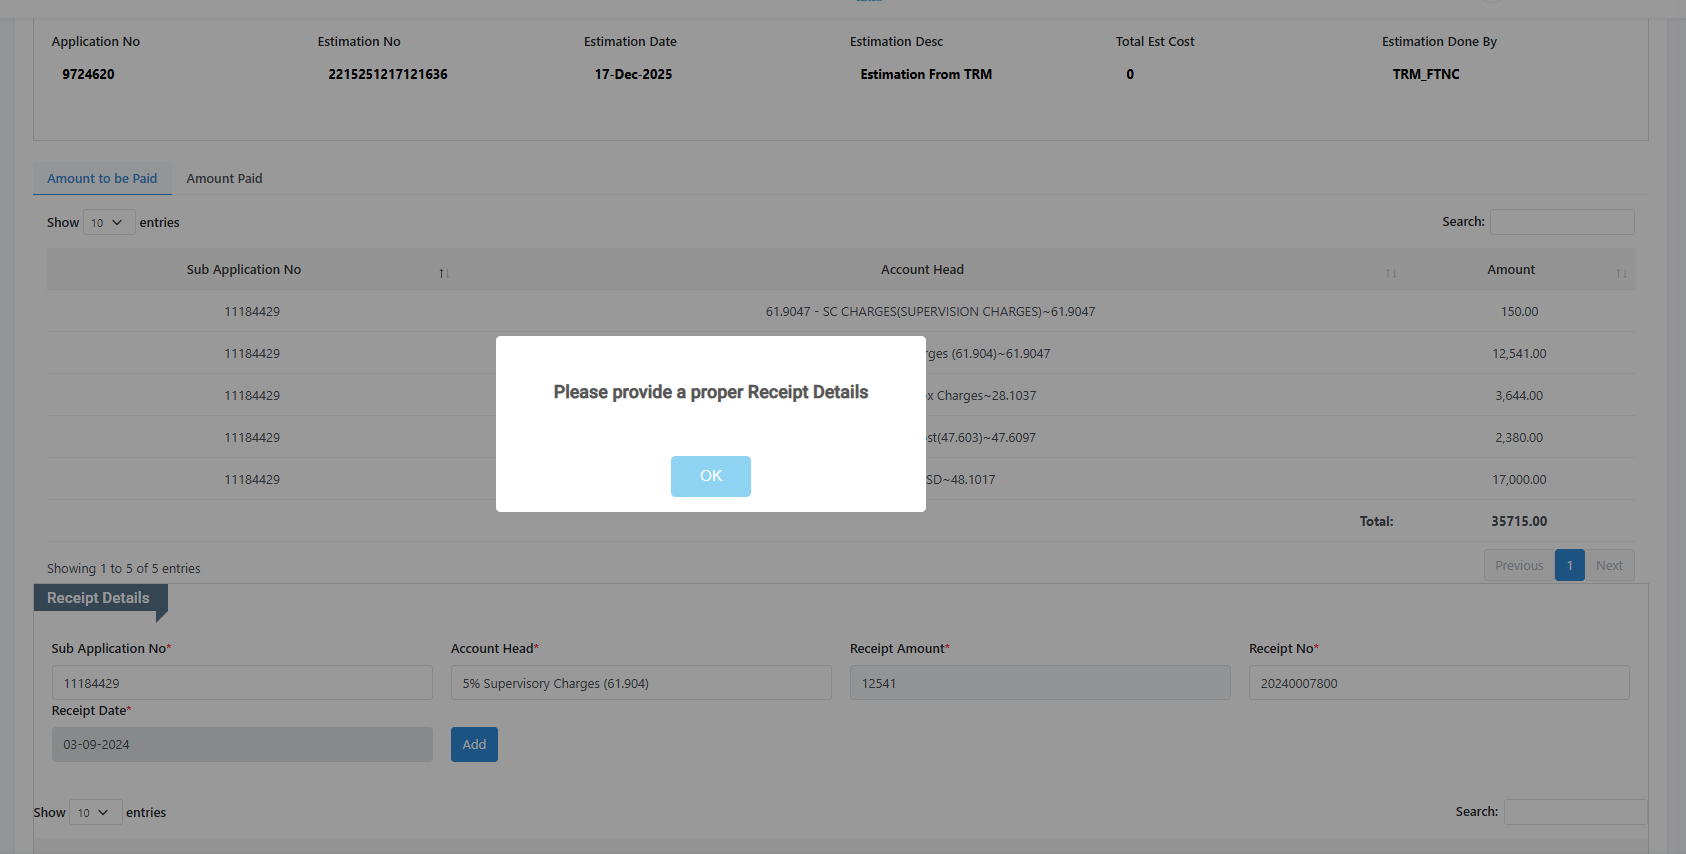1686x854 pixels.
Task: Sort by Amount column arrows
Action: 1621,273
